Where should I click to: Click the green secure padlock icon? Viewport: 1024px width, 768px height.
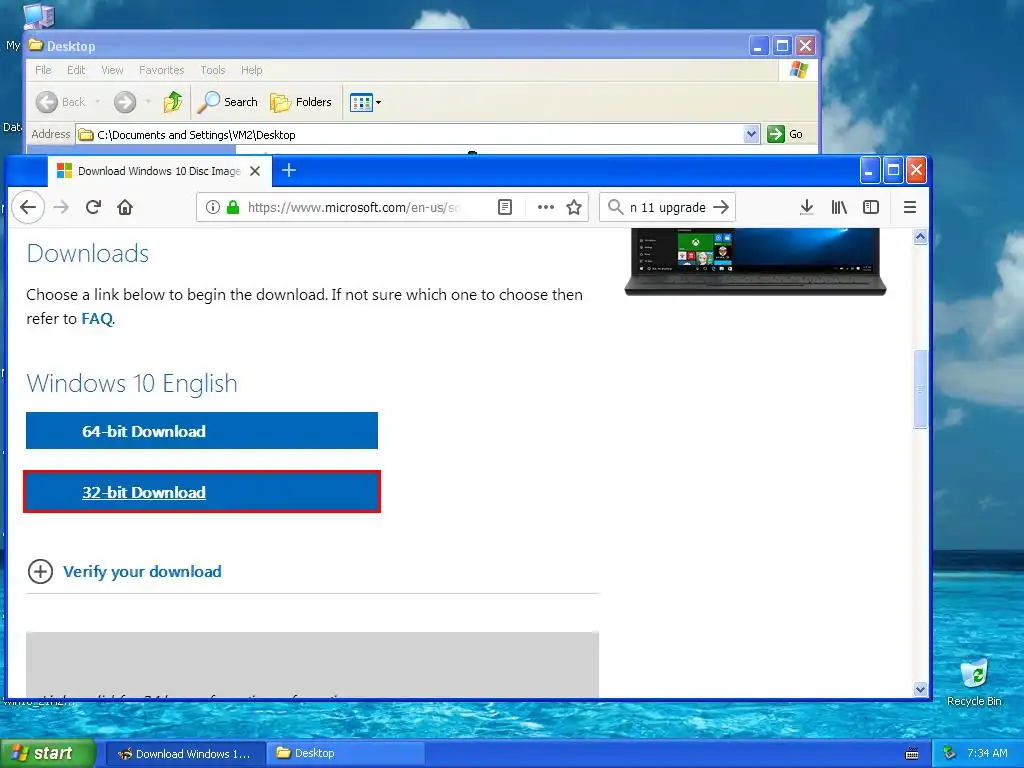tap(232, 207)
